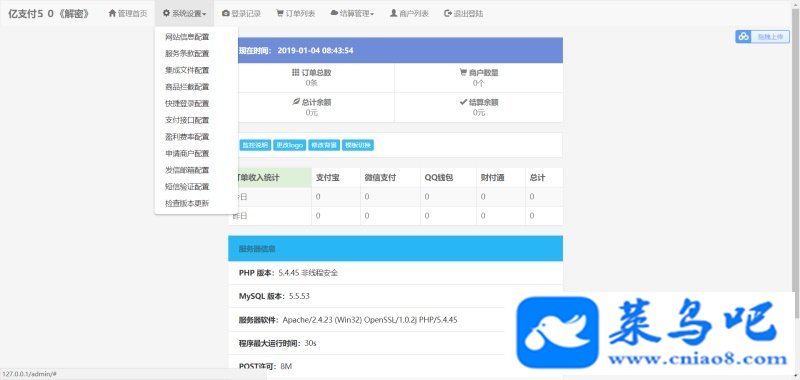Click the 结算余额 label
The width and height of the screenshot is (800, 380).
[x=484, y=102]
